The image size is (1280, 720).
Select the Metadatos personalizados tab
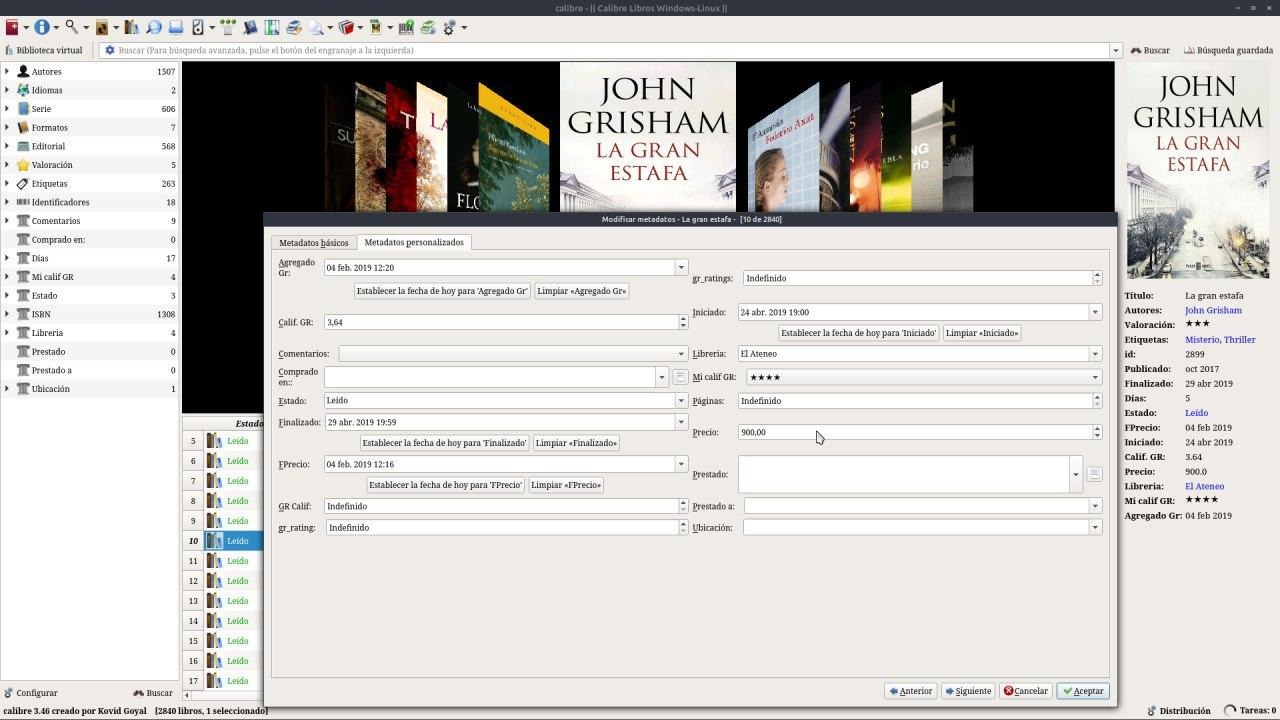(414, 243)
